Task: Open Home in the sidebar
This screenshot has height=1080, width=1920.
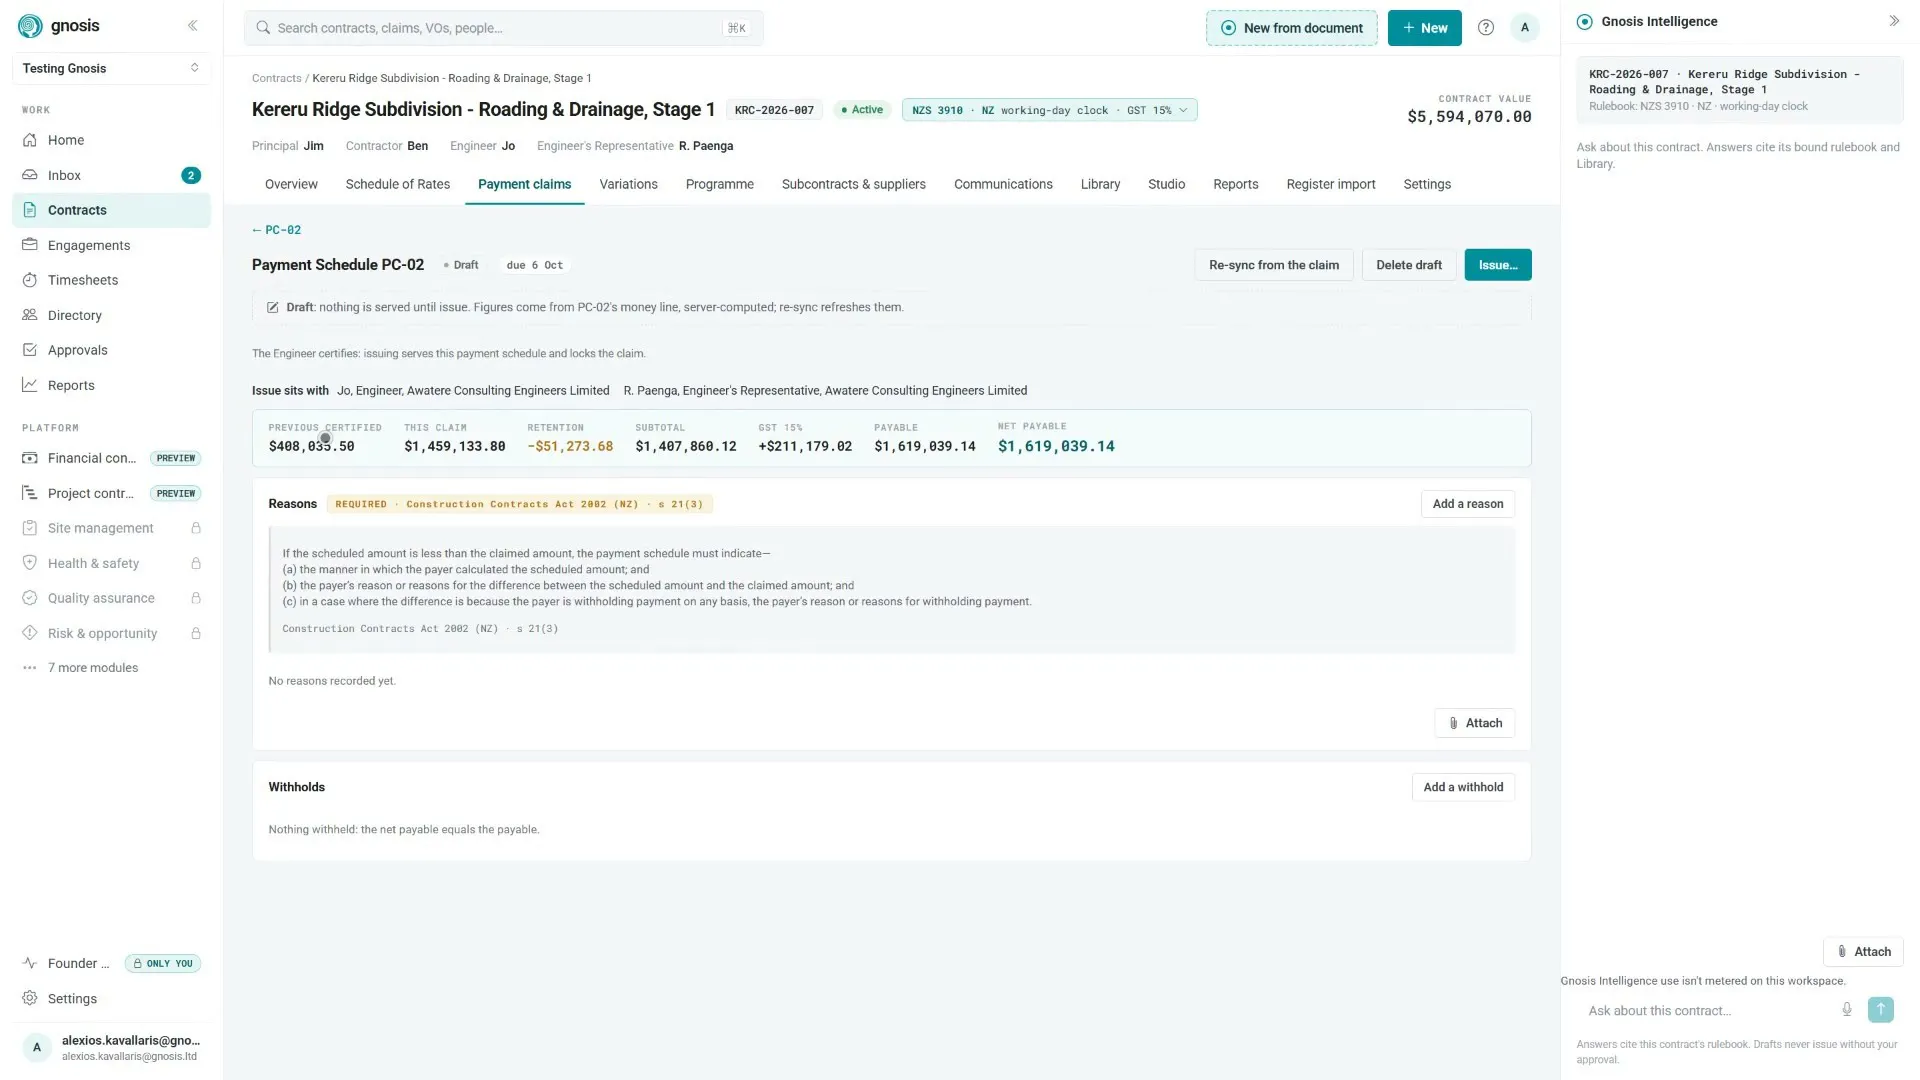Action: pyautogui.click(x=111, y=140)
